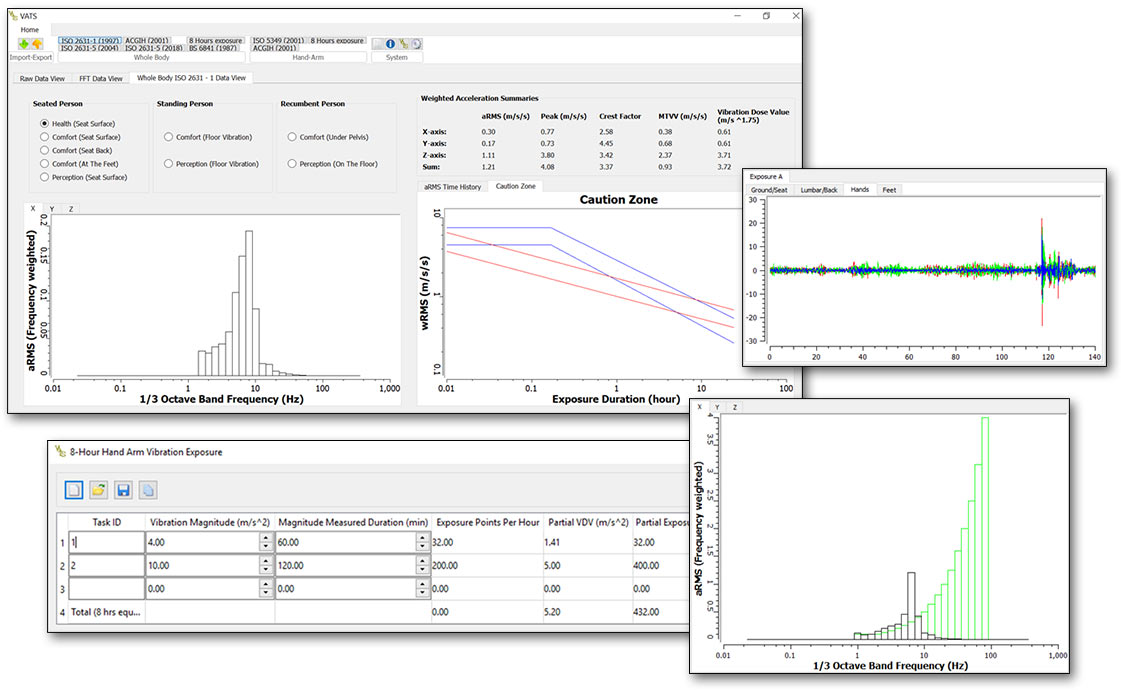Select Y axis tab on left histogram
The height and width of the screenshot is (690, 1121).
pos(51,209)
